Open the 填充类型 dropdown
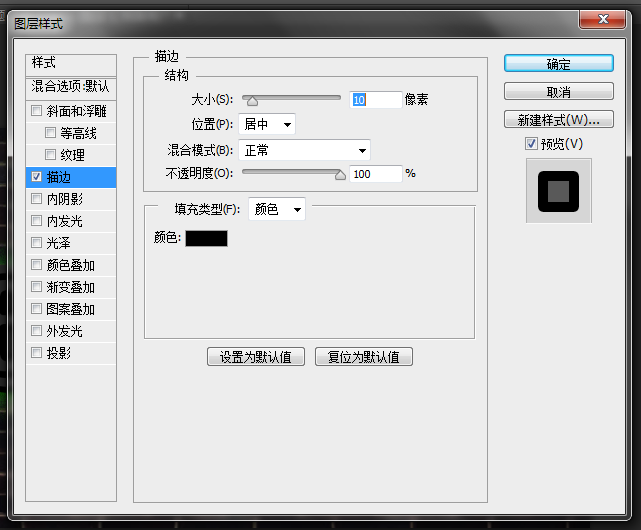 pyautogui.click(x=277, y=209)
